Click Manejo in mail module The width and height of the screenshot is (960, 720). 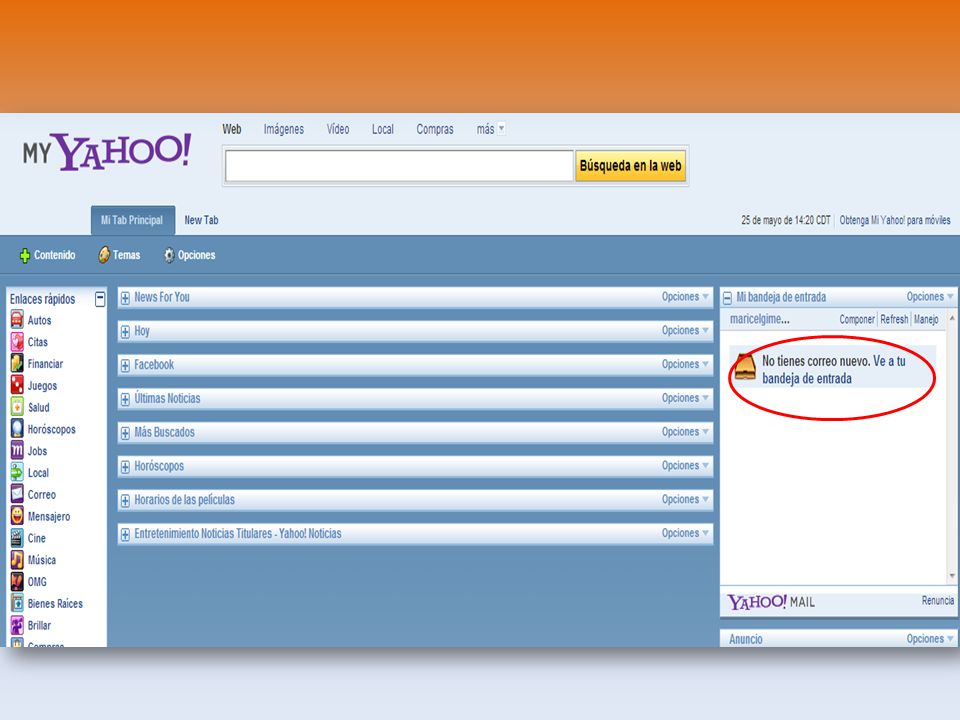(x=926, y=320)
